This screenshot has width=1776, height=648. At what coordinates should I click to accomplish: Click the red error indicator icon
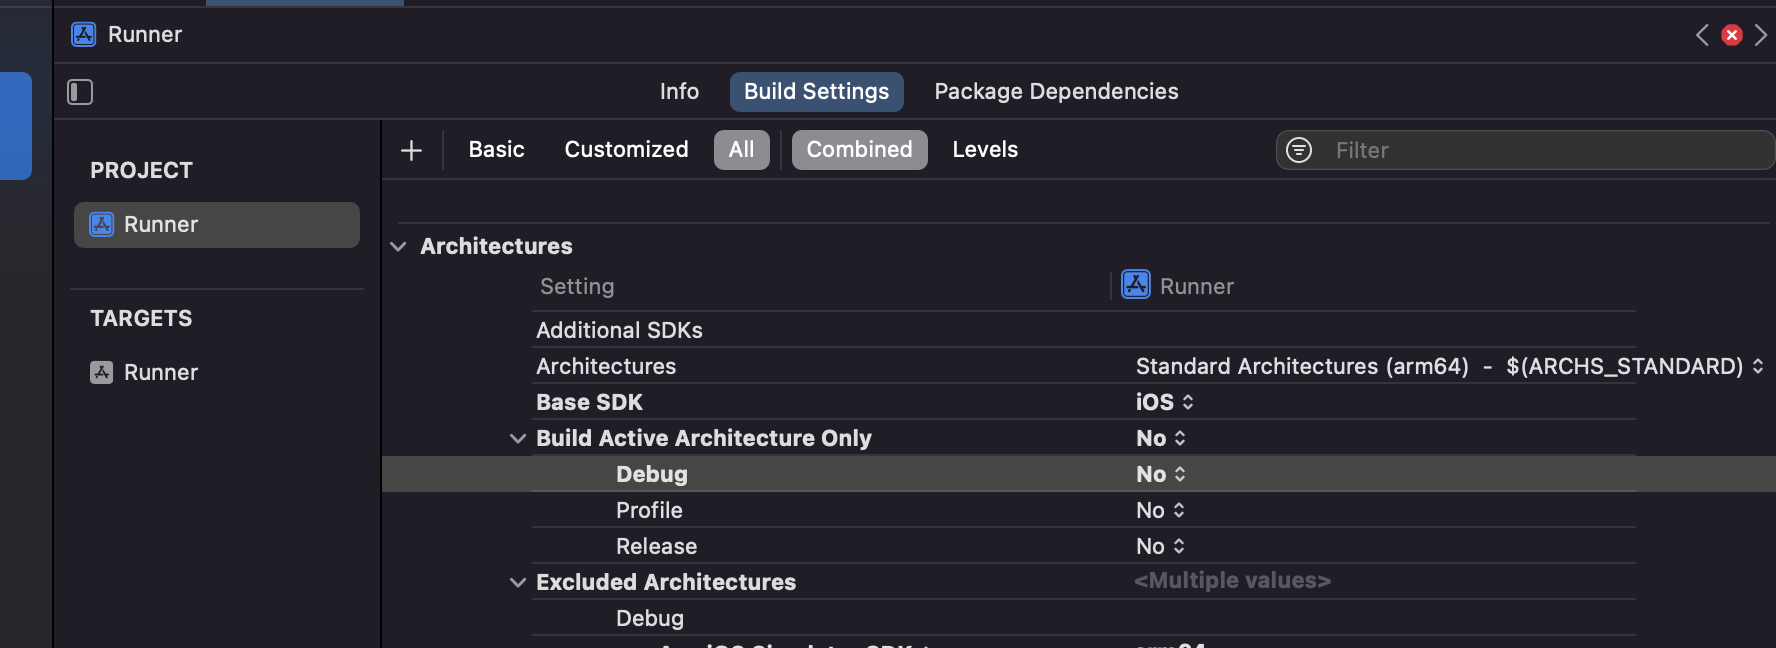point(1732,35)
